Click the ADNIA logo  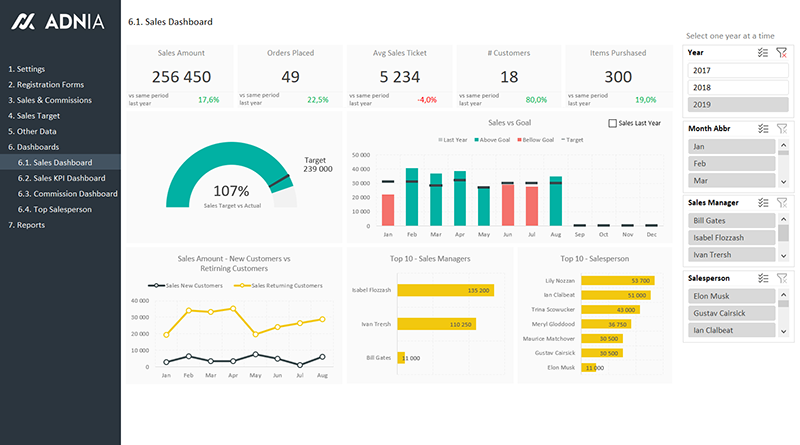point(60,21)
